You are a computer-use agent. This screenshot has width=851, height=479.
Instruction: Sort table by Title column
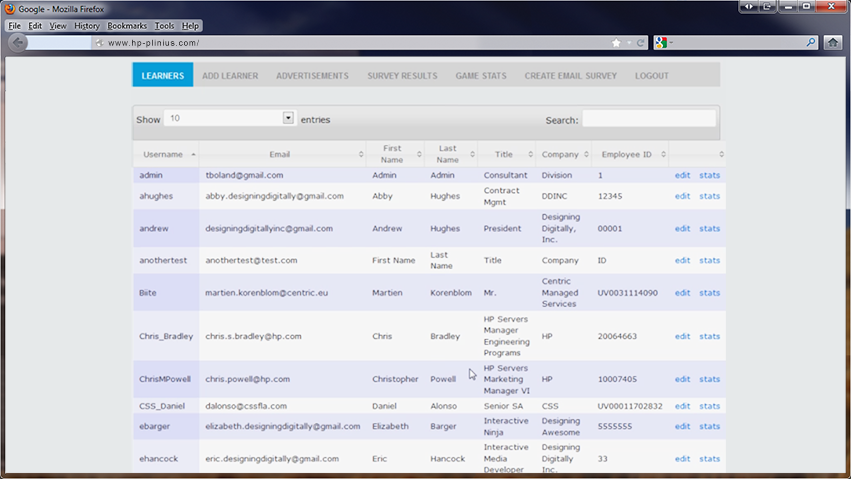click(507, 154)
